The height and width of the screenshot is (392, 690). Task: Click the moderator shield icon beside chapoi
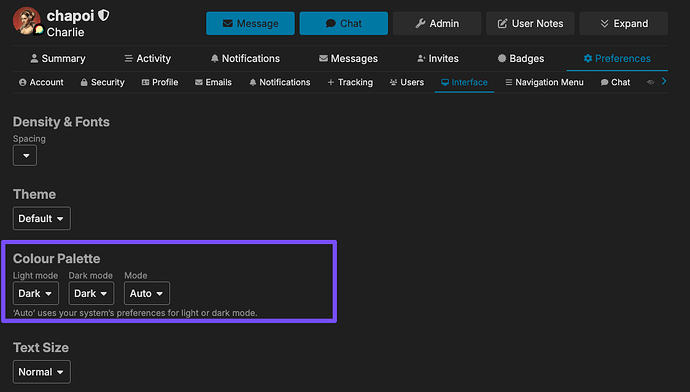104,15
